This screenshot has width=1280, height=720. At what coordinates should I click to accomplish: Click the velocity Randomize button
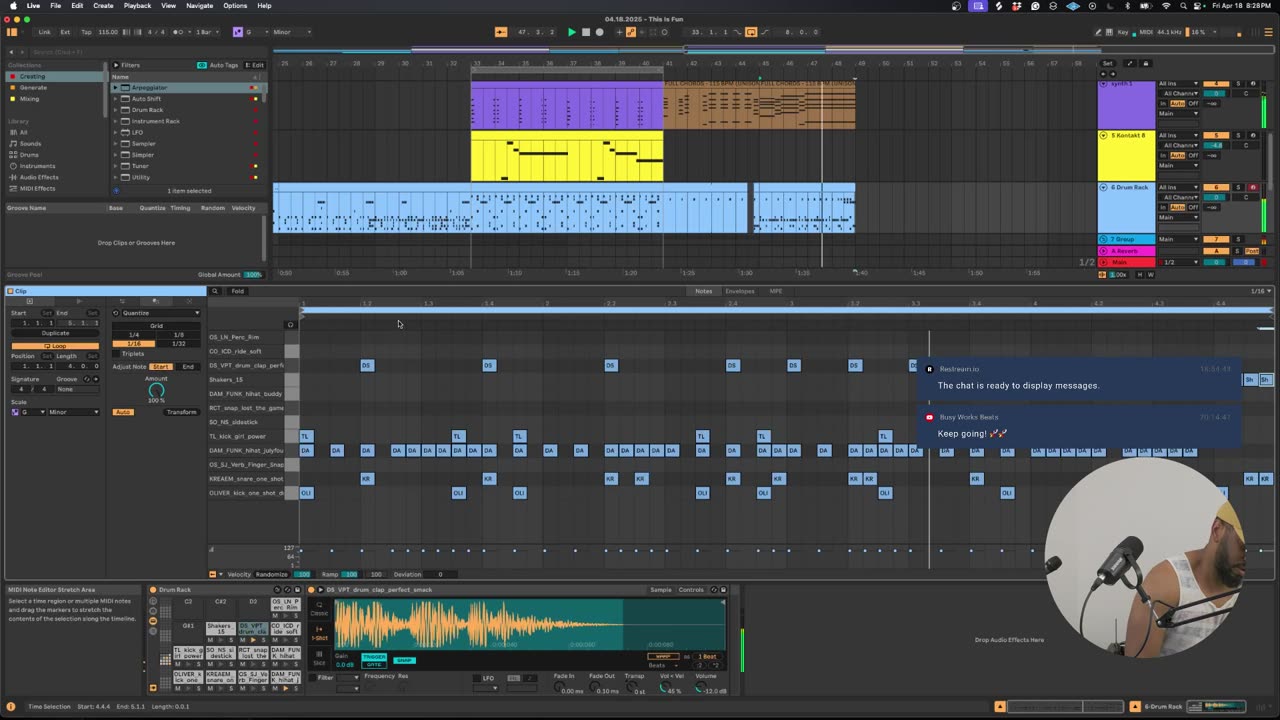coord(271,574)
